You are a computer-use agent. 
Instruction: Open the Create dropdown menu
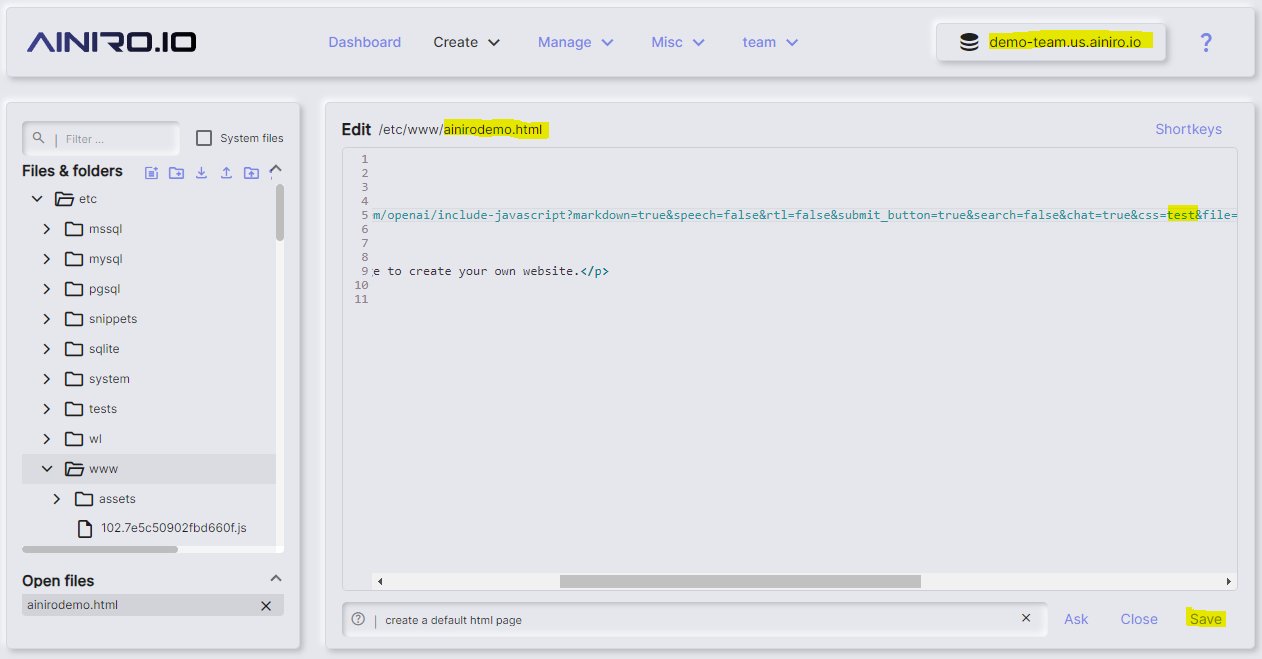pyautogui.click(x=466, y=42)
